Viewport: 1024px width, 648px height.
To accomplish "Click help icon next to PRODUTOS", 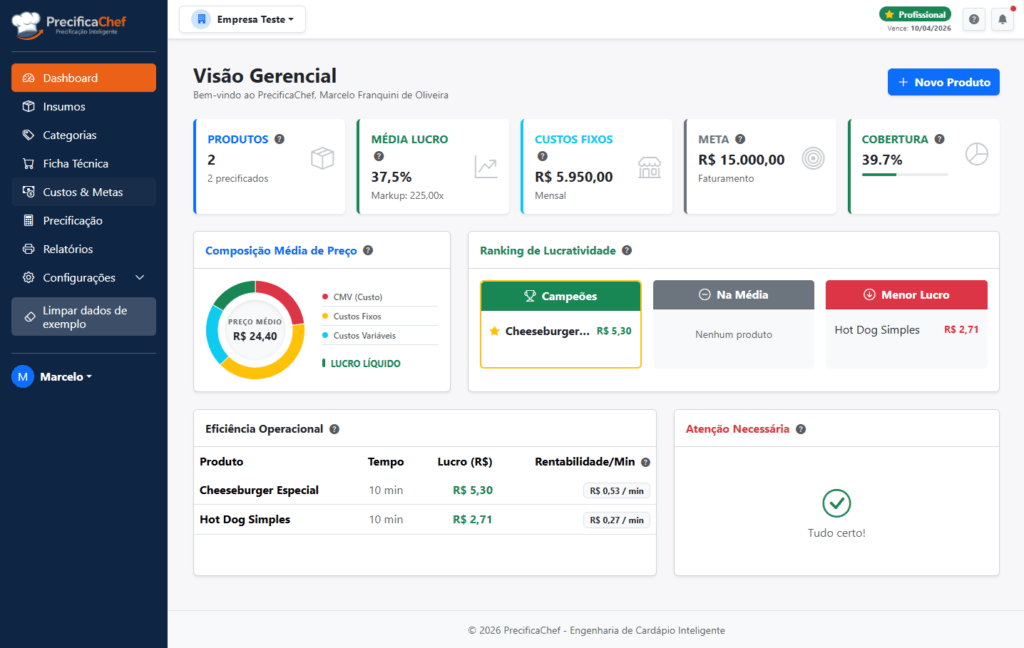I will pos(280,139).
